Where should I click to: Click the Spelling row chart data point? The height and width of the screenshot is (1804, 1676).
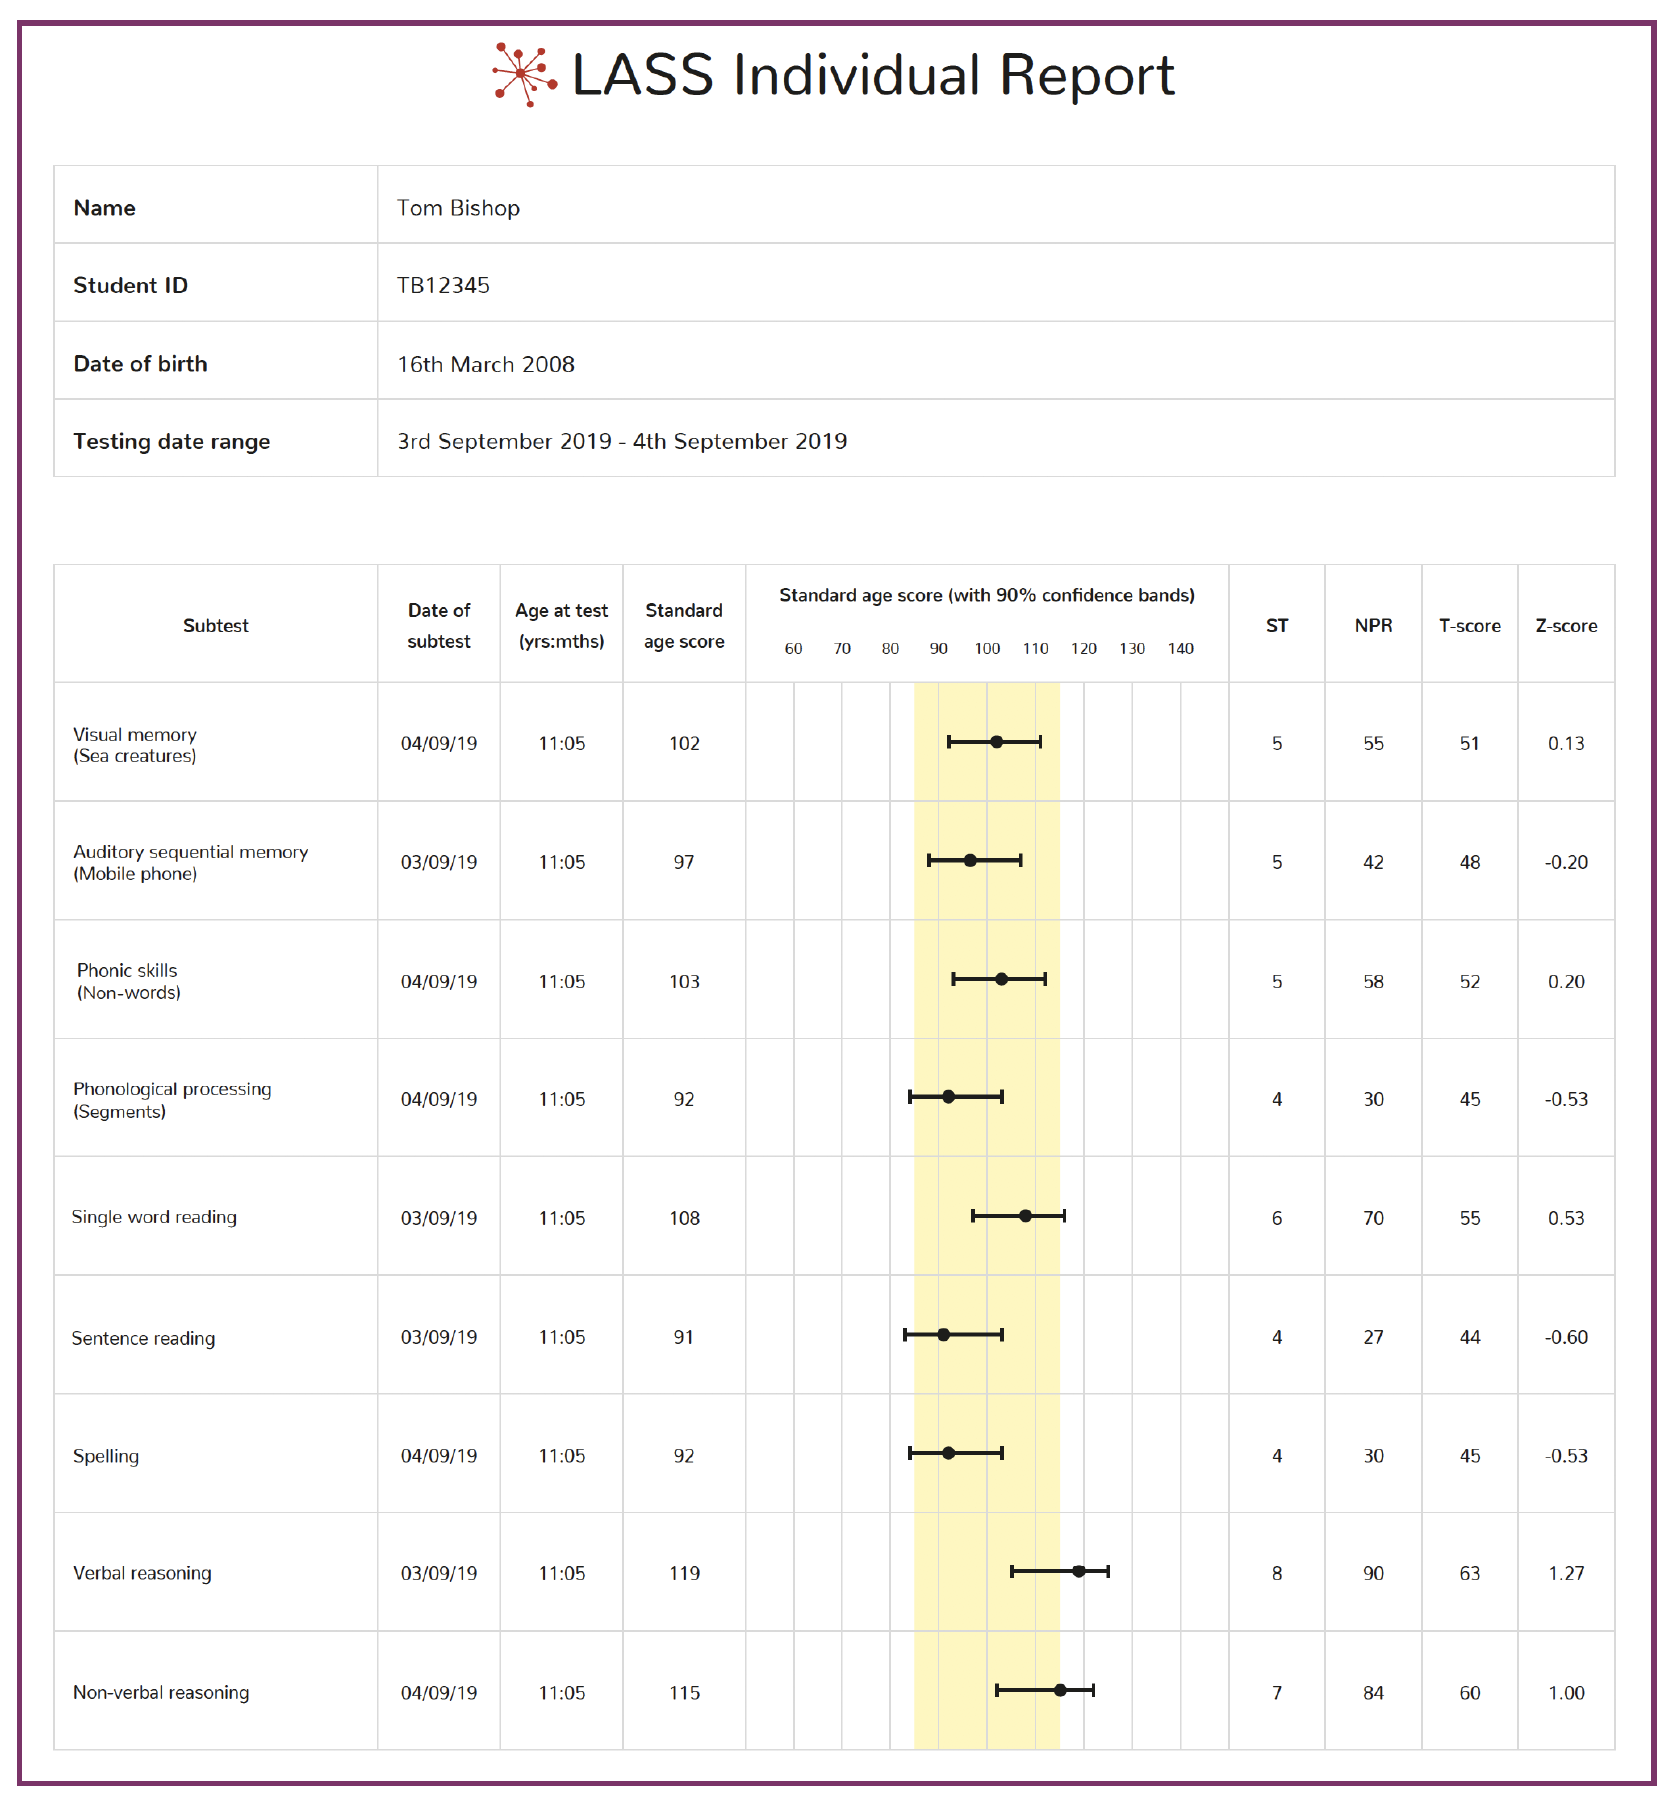[x=948, y=1453]
